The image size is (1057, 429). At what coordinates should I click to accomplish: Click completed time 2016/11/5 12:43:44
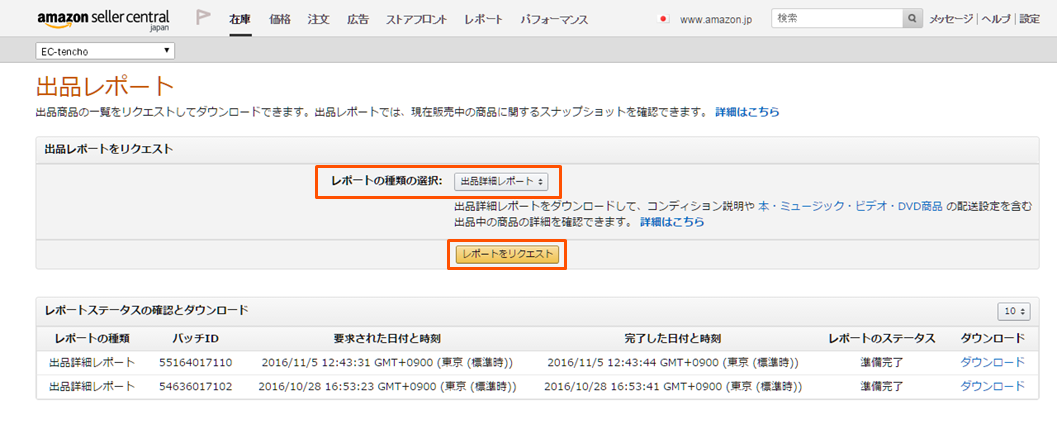tap(673, 362)
